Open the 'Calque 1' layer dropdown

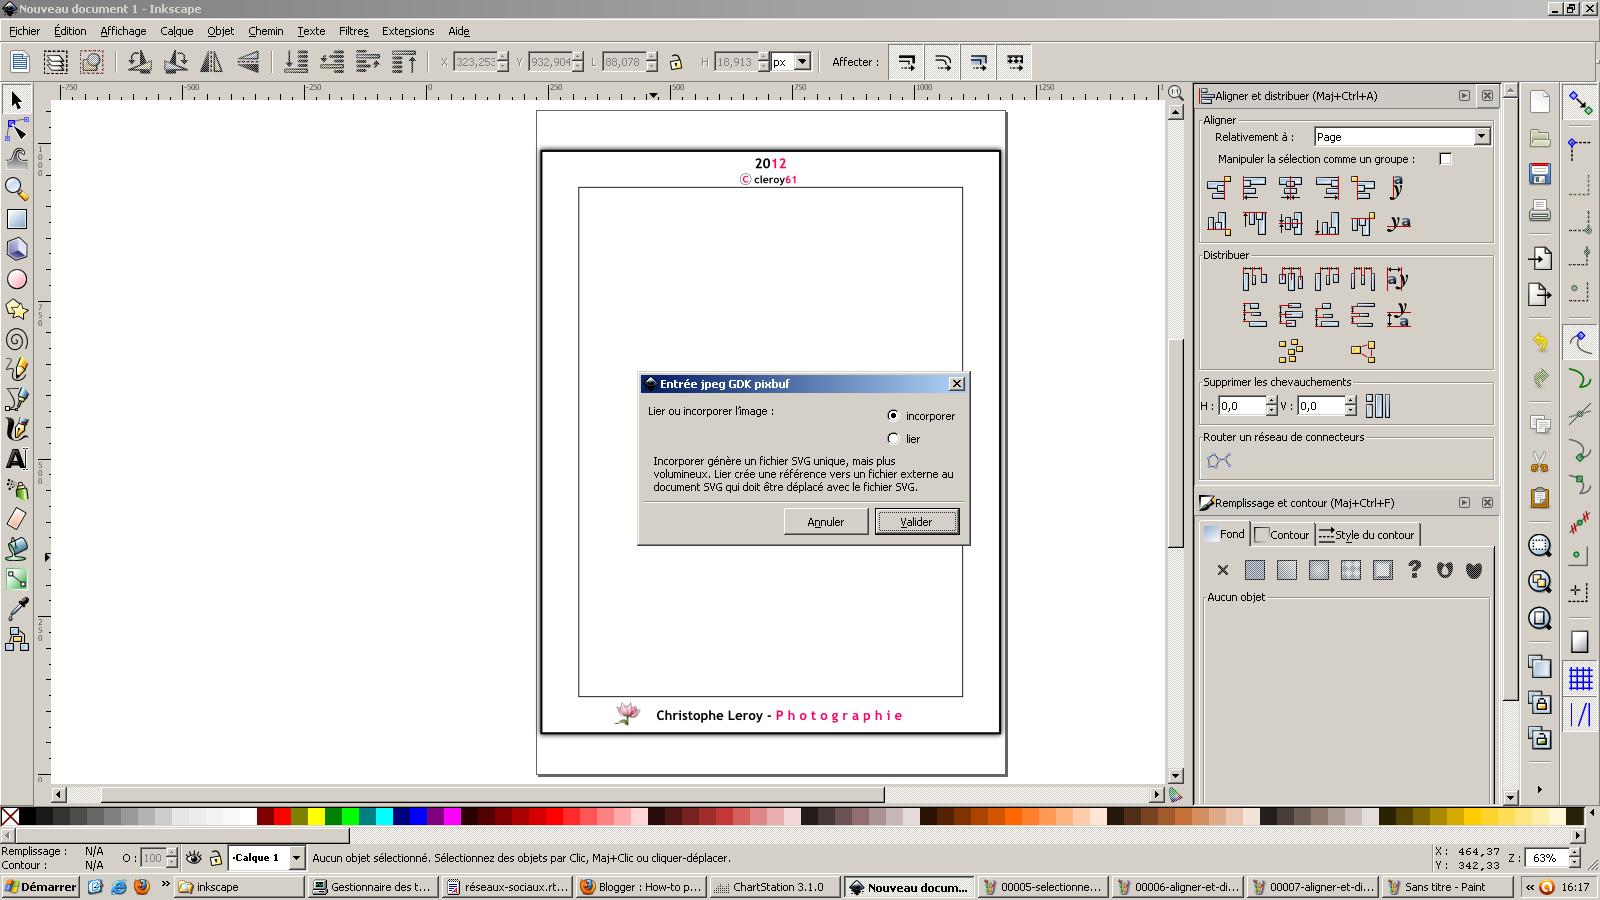point(296,858)
